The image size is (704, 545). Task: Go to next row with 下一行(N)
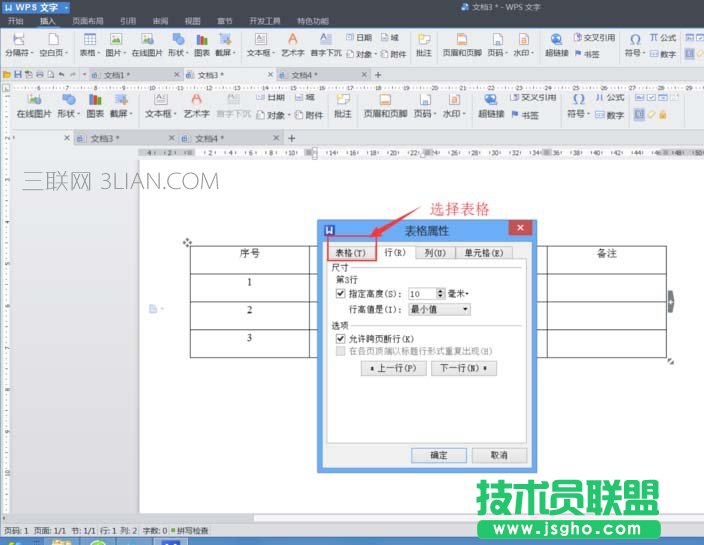tap(464, 368)
